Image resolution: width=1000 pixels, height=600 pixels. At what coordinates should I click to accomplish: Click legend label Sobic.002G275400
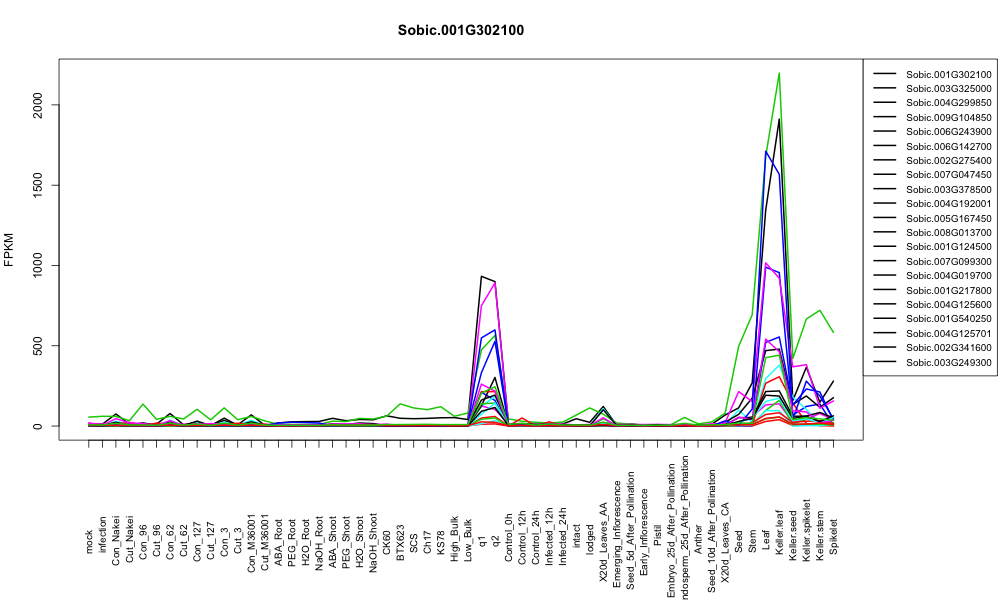(948, 161)
